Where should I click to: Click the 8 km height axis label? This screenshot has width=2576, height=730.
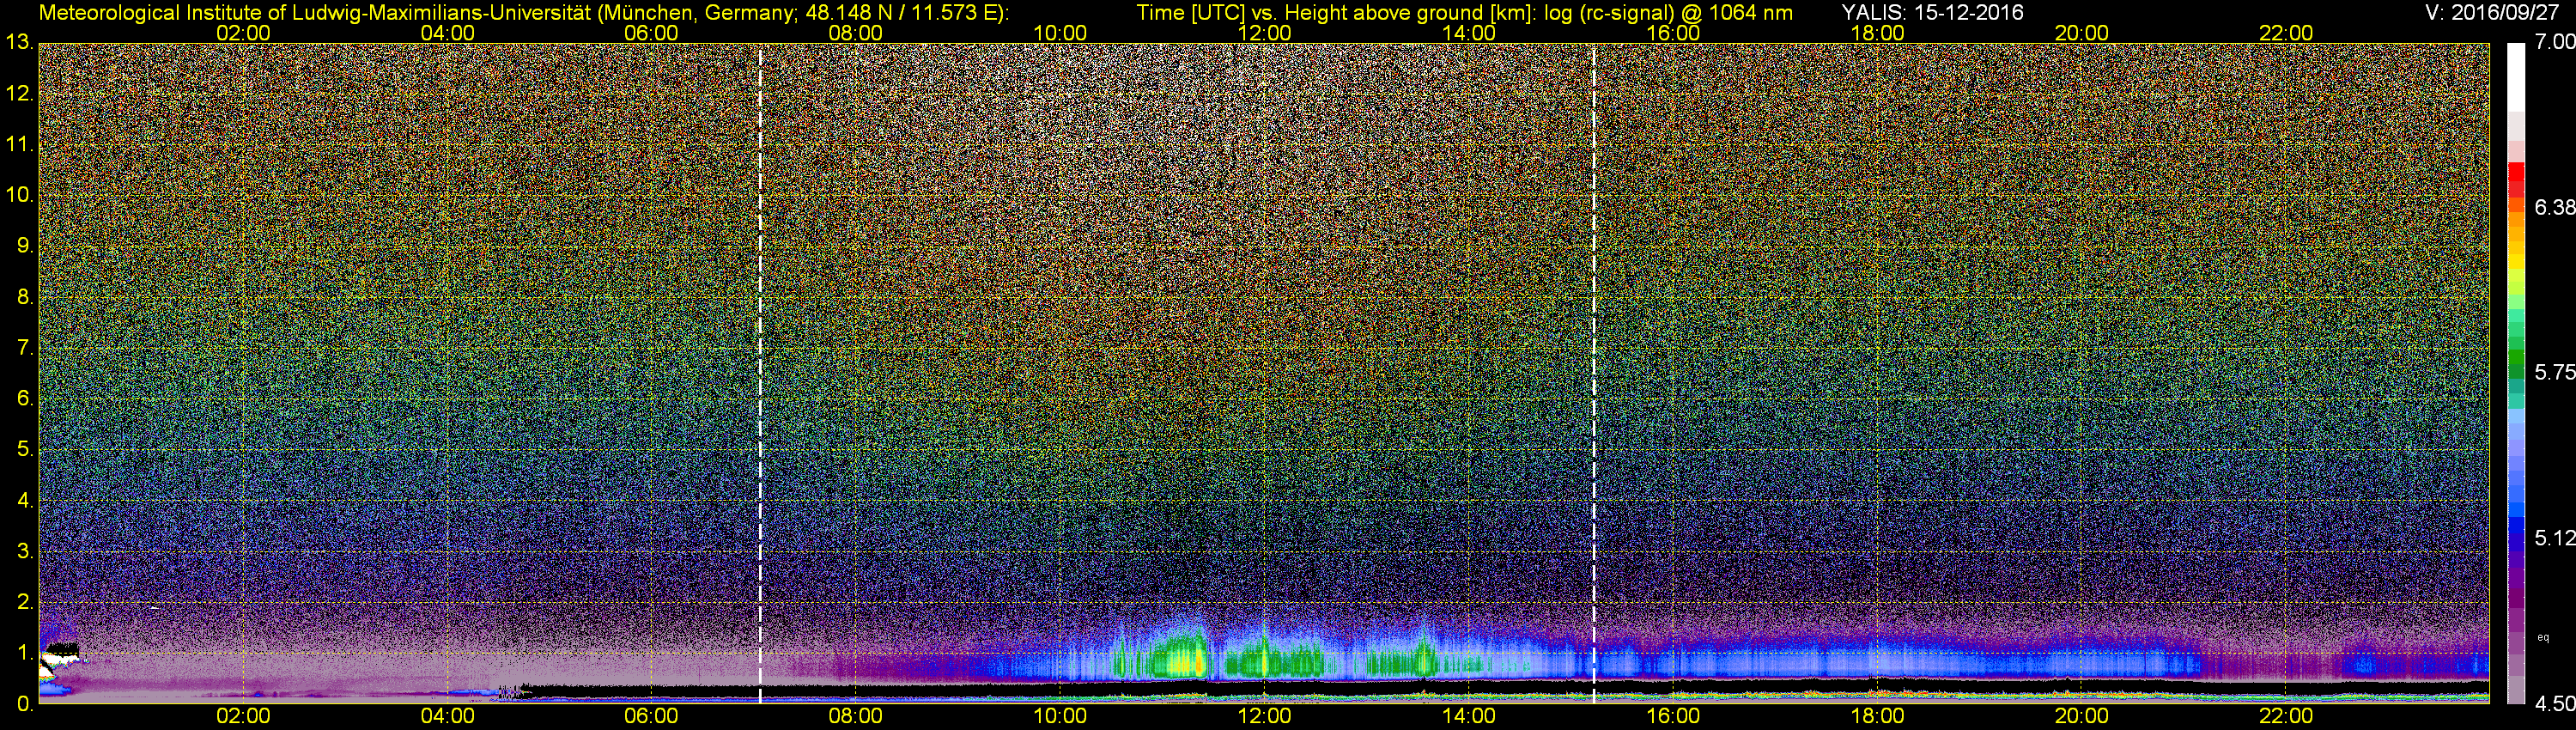[x=25, y=297]
